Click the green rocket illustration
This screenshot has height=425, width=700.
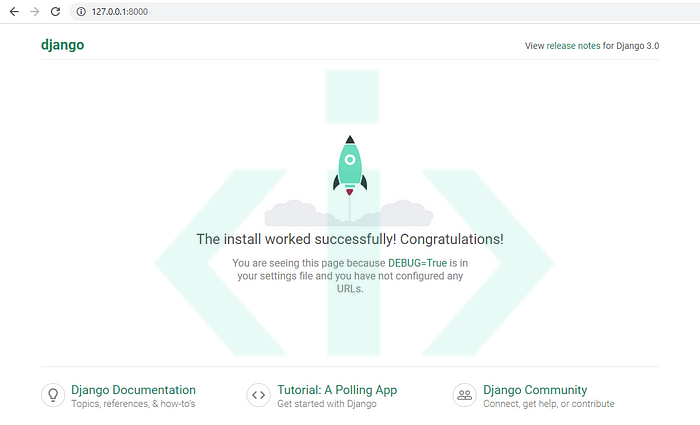[349, 165]
